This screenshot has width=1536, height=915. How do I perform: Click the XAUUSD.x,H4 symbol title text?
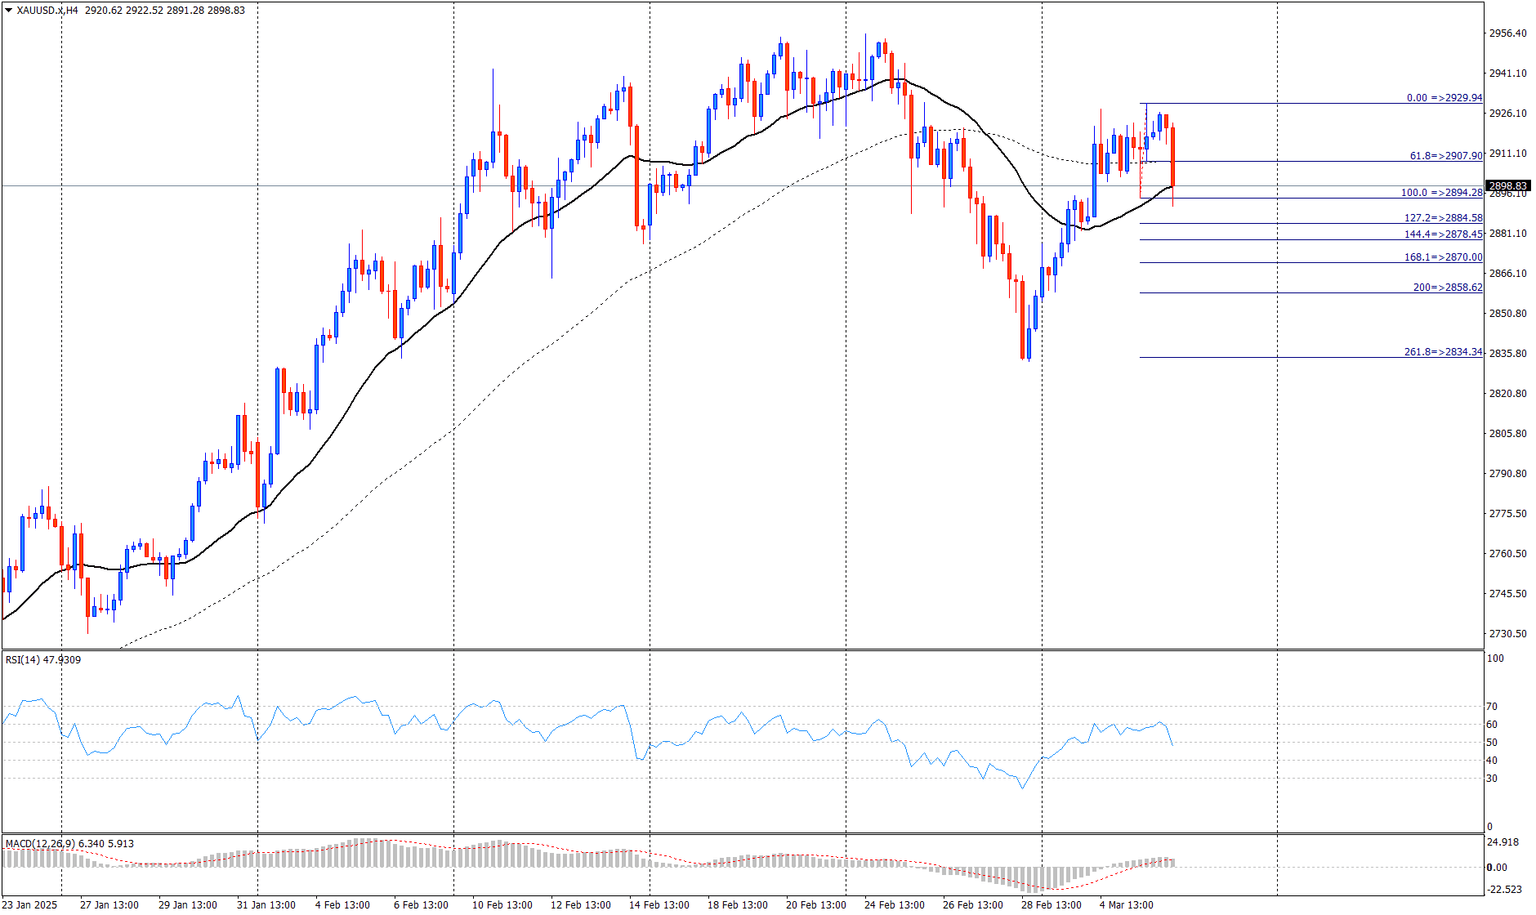point(48,10)
